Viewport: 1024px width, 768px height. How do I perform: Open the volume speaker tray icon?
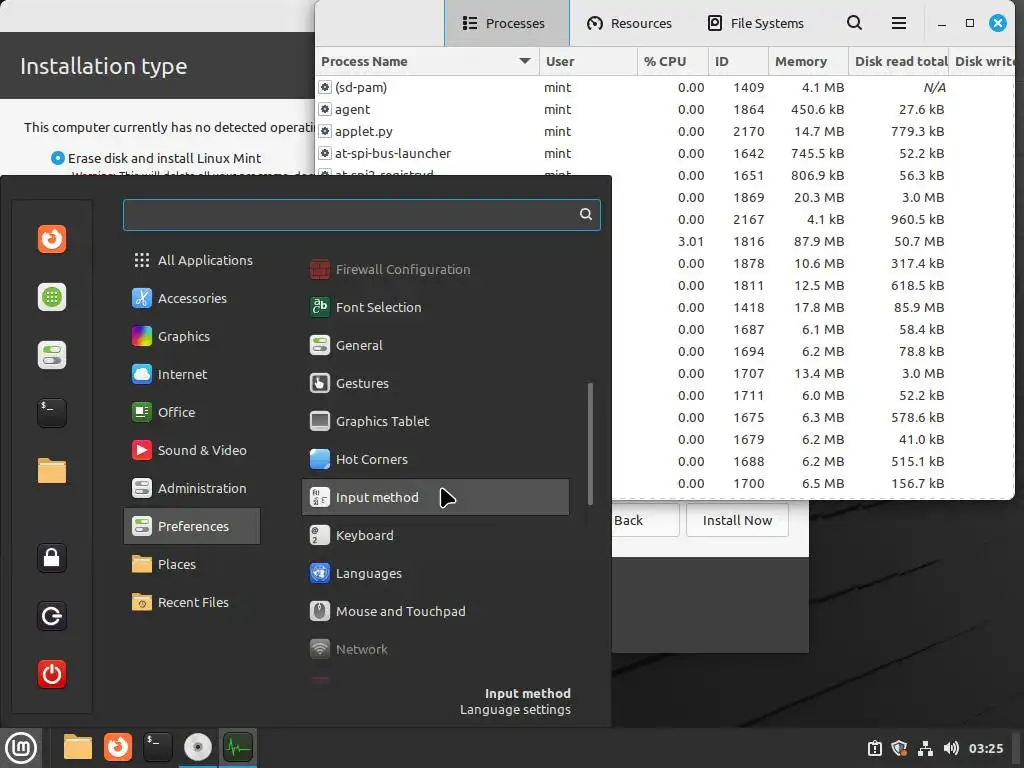[x=951, y=748]
